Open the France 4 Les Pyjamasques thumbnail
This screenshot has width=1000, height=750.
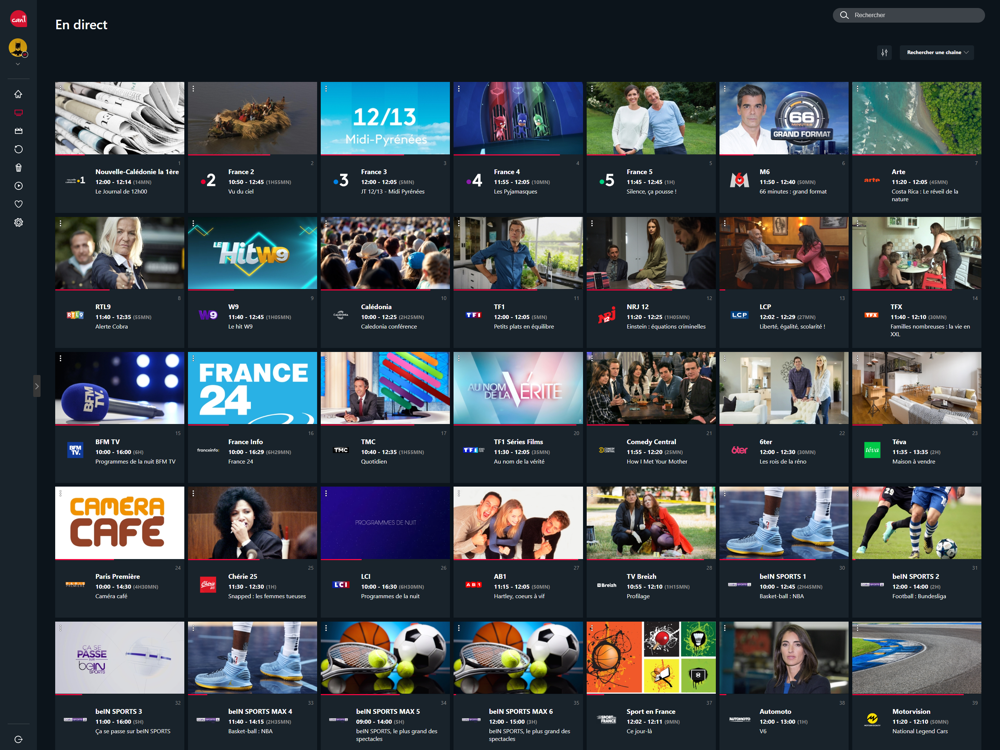(518, 118)
